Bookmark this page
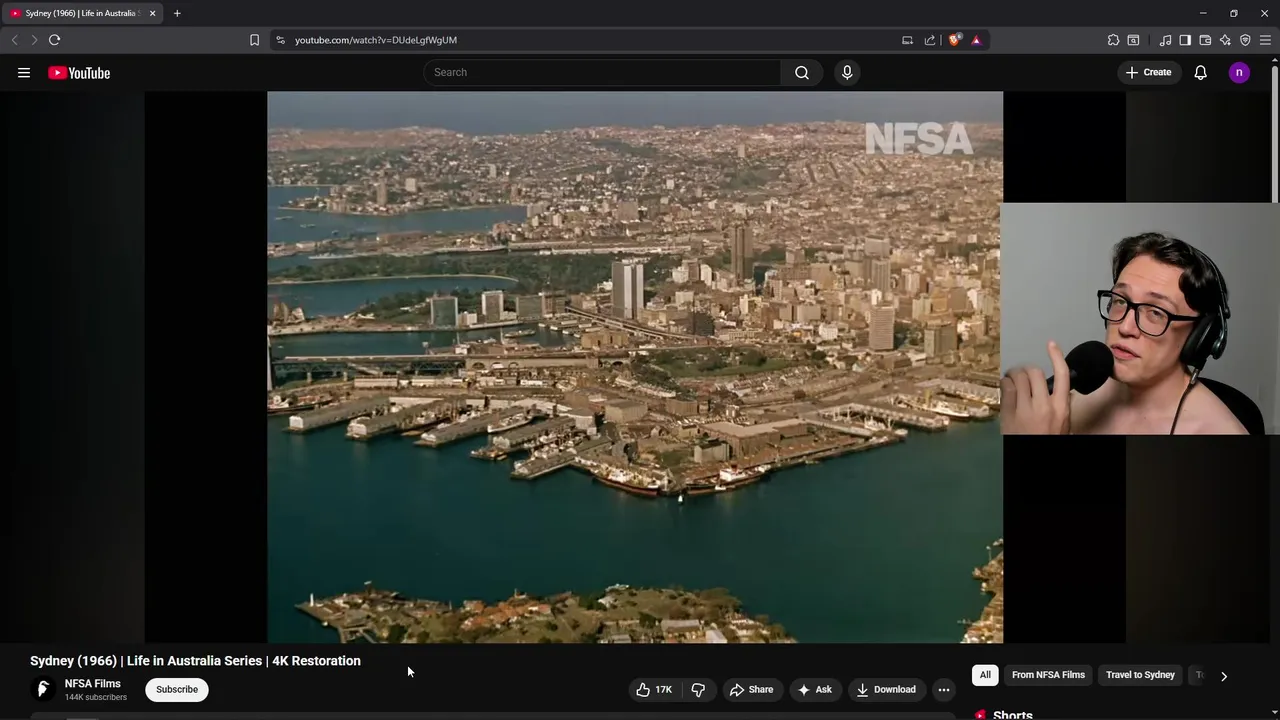The width and height of the screenshot is (1280, 720). (x=254, y=40)
